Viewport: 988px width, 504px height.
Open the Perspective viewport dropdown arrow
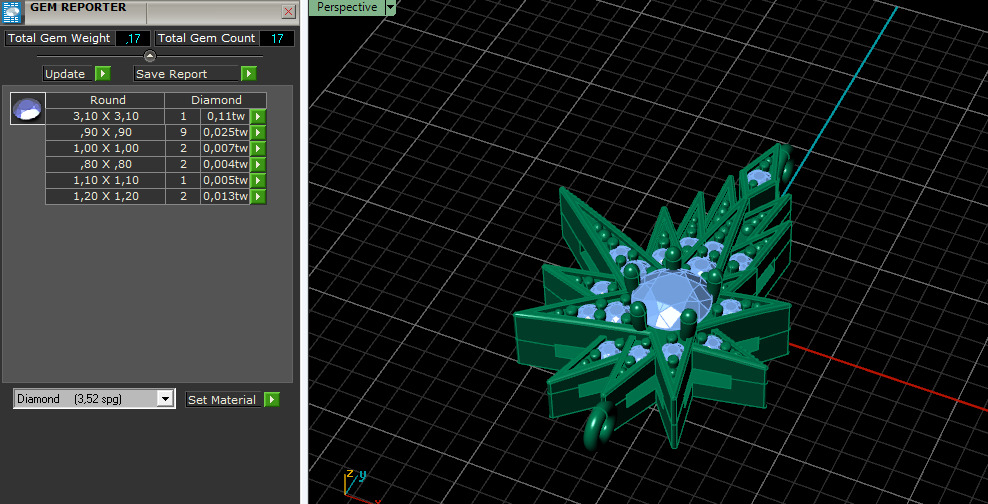coord(390,7)
